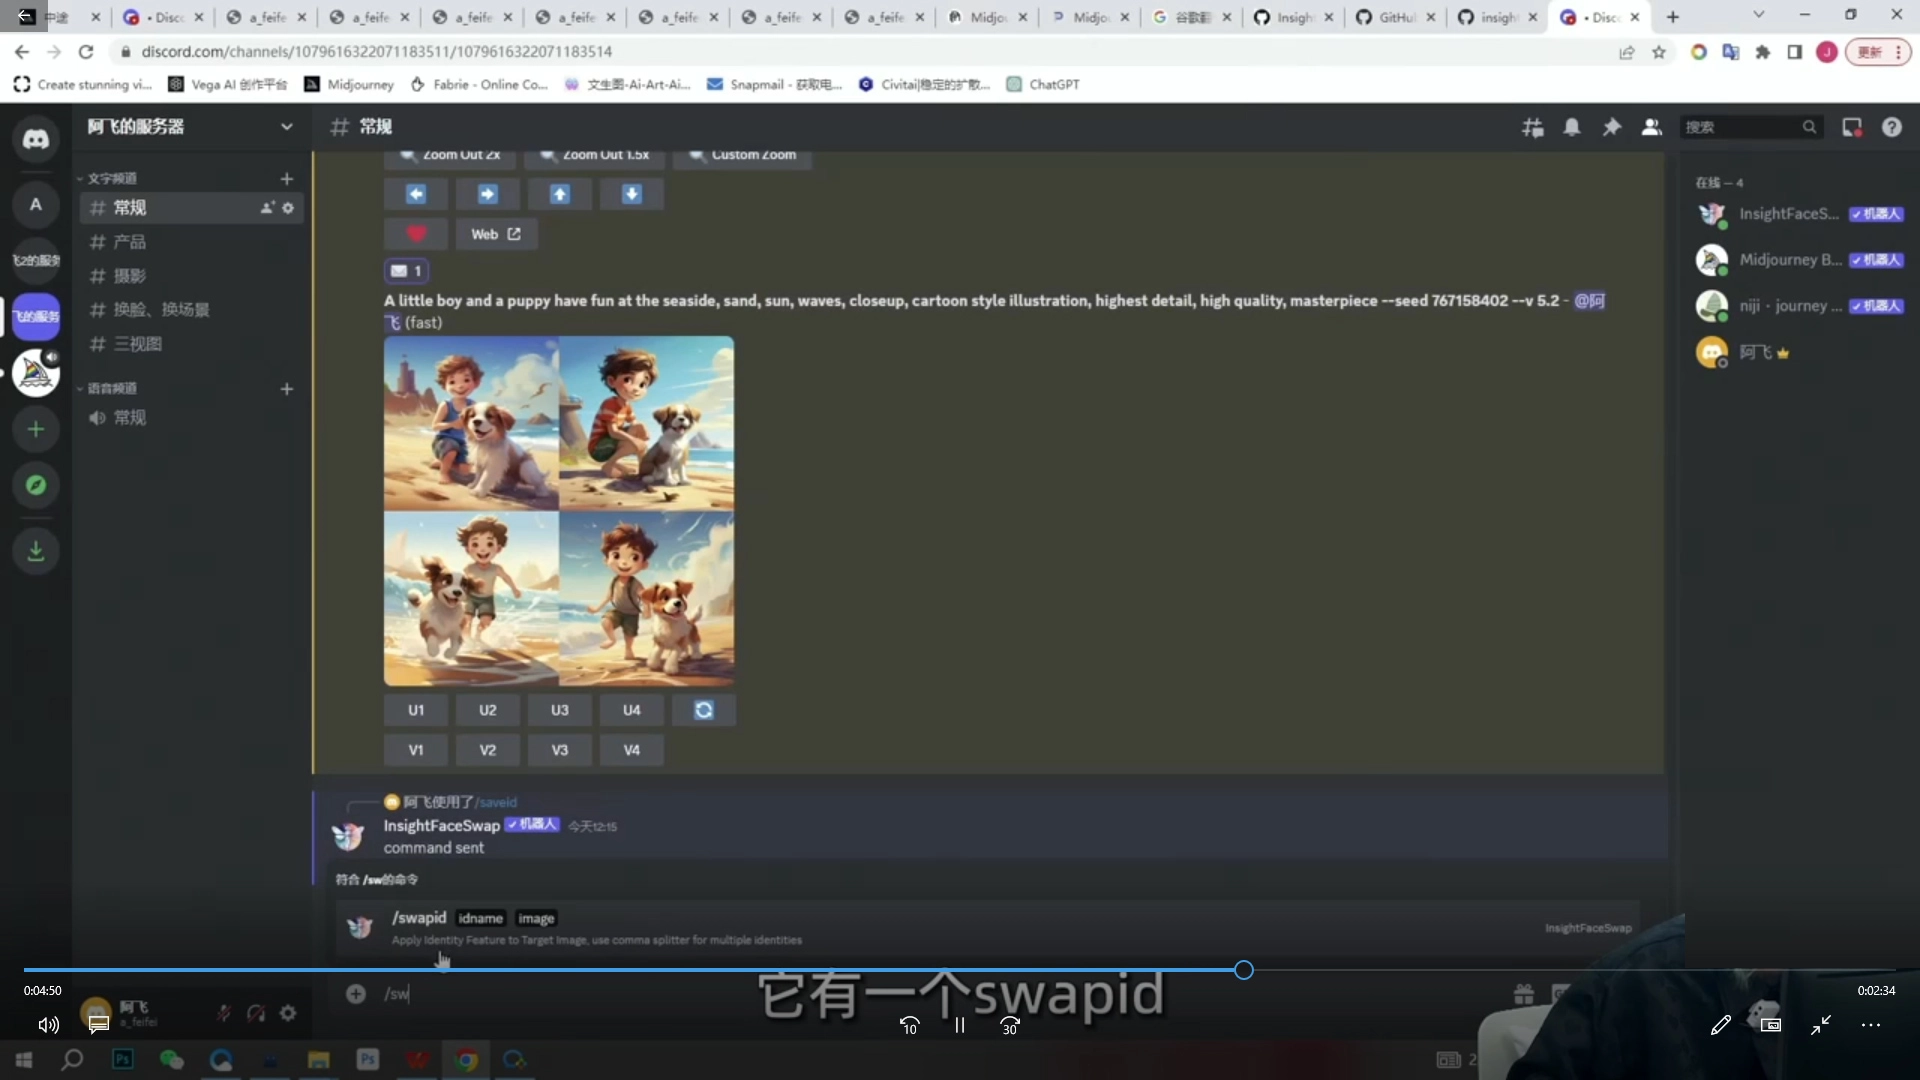
Task: Collapse the 文字频道 text channels category
Action: [x=110, y=178]
